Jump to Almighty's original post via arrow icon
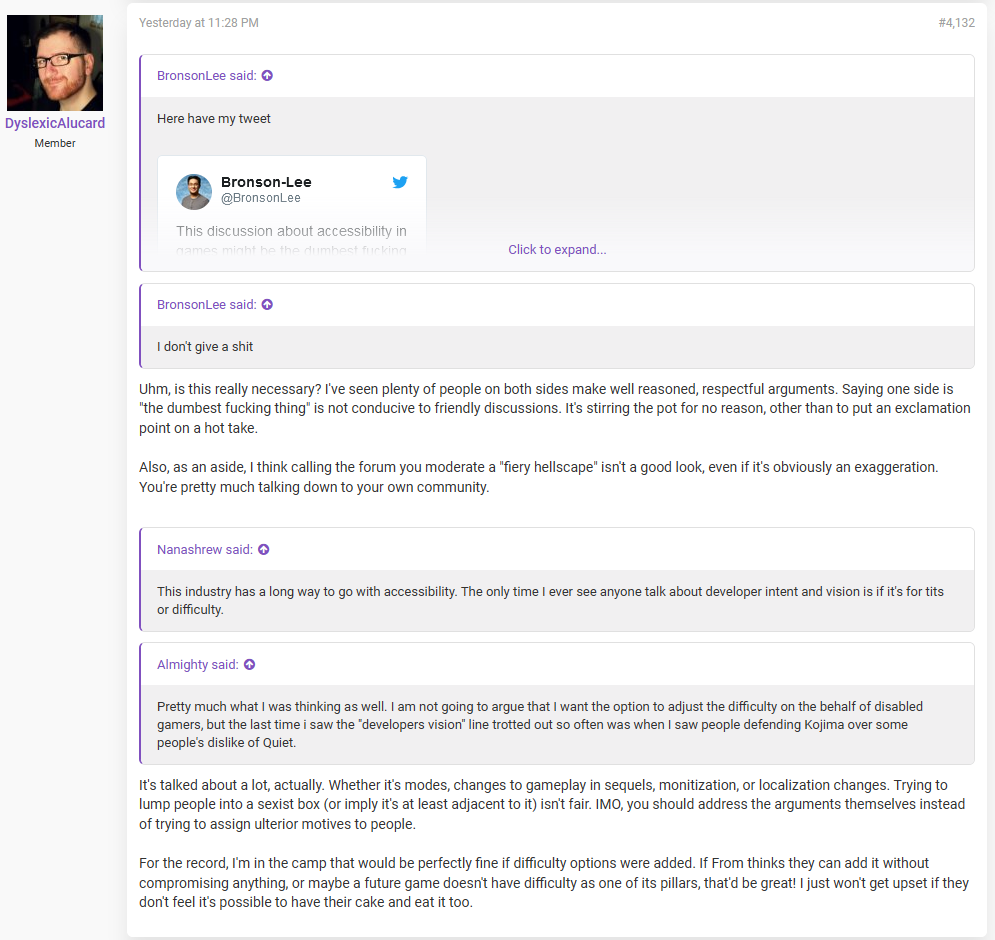Screen dimensions: 995x940 coord(249,665)
